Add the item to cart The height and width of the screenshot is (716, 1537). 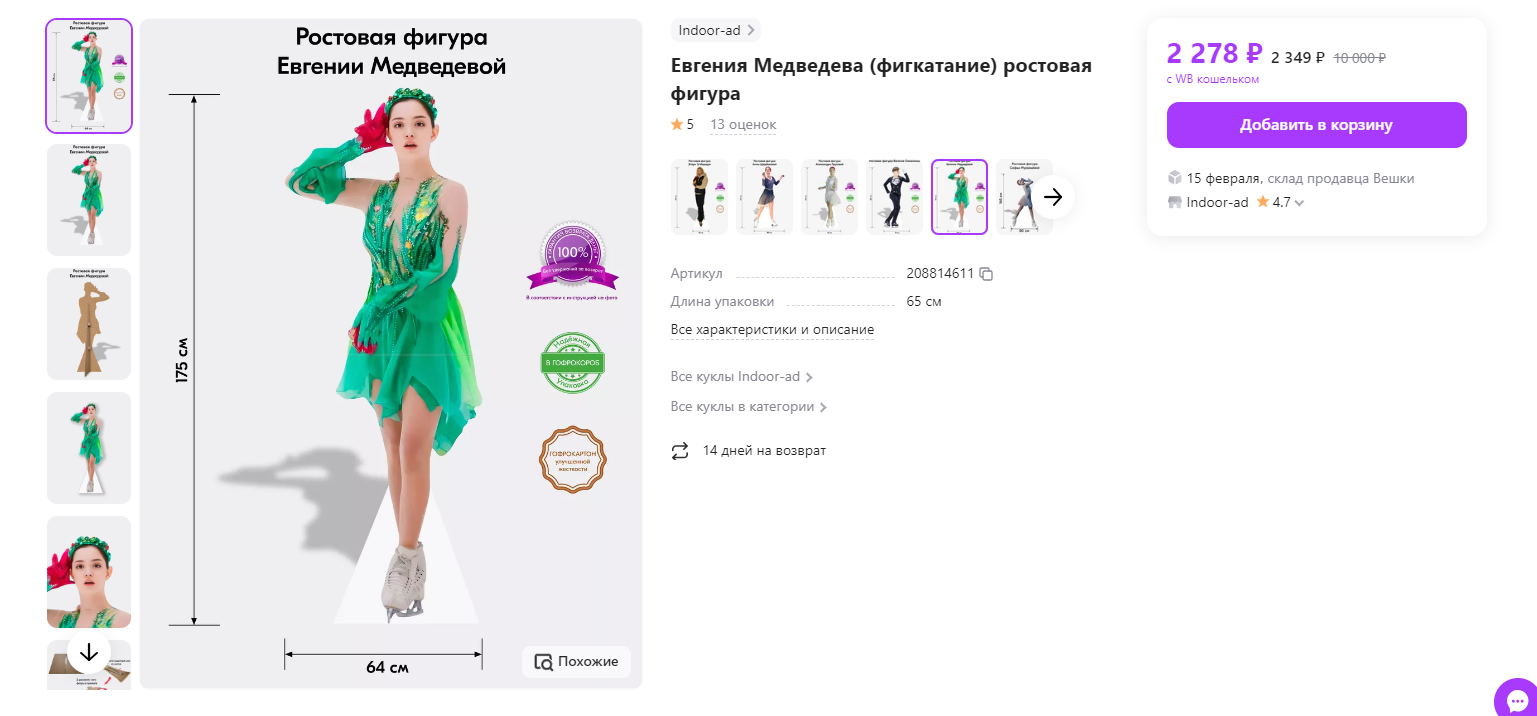click(x=1316, y=125)
